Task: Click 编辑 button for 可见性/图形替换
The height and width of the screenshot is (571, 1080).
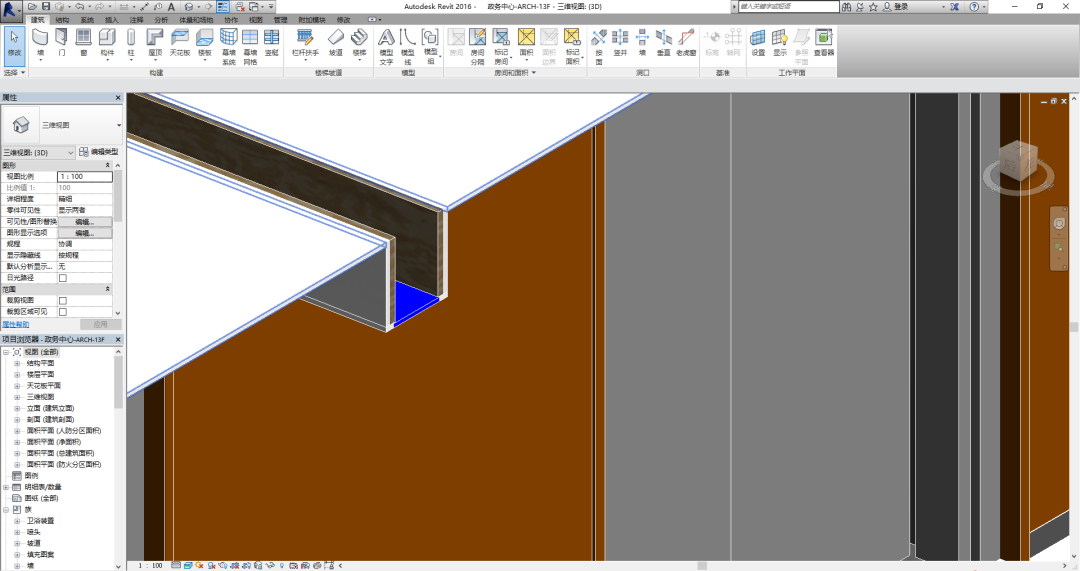Action: click(85, 222)
